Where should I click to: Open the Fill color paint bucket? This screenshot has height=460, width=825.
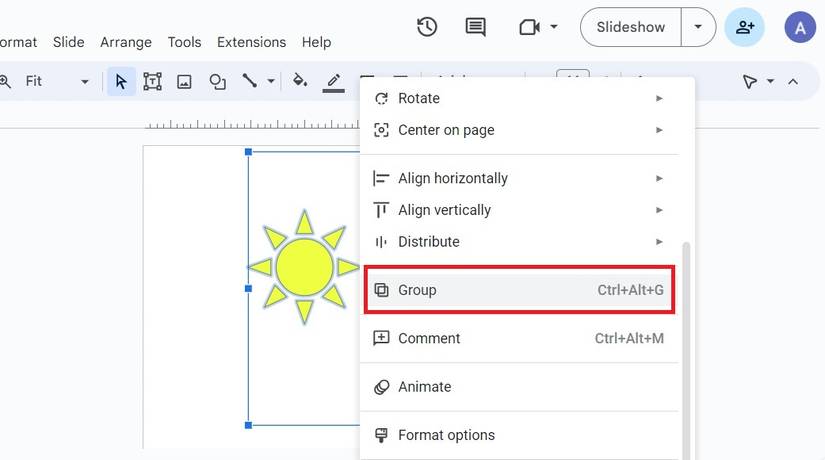click(300, 81)
